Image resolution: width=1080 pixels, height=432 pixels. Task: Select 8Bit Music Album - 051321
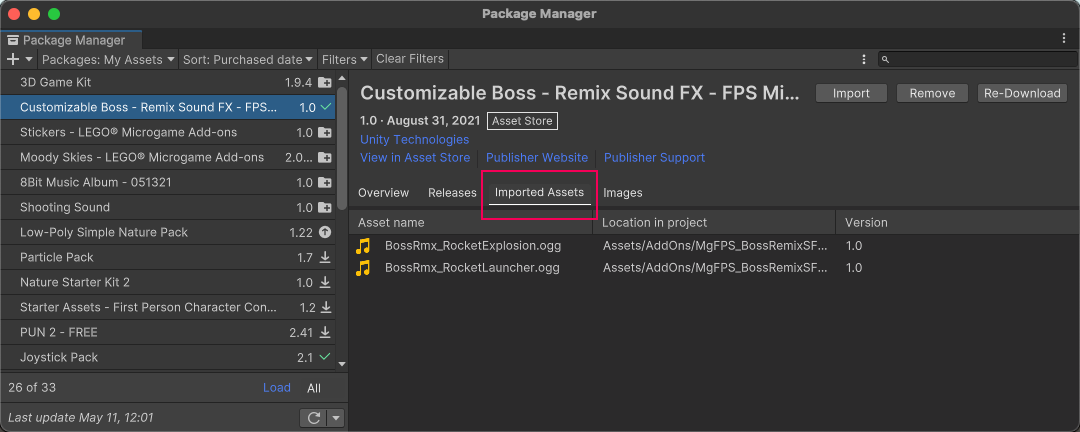168,183
